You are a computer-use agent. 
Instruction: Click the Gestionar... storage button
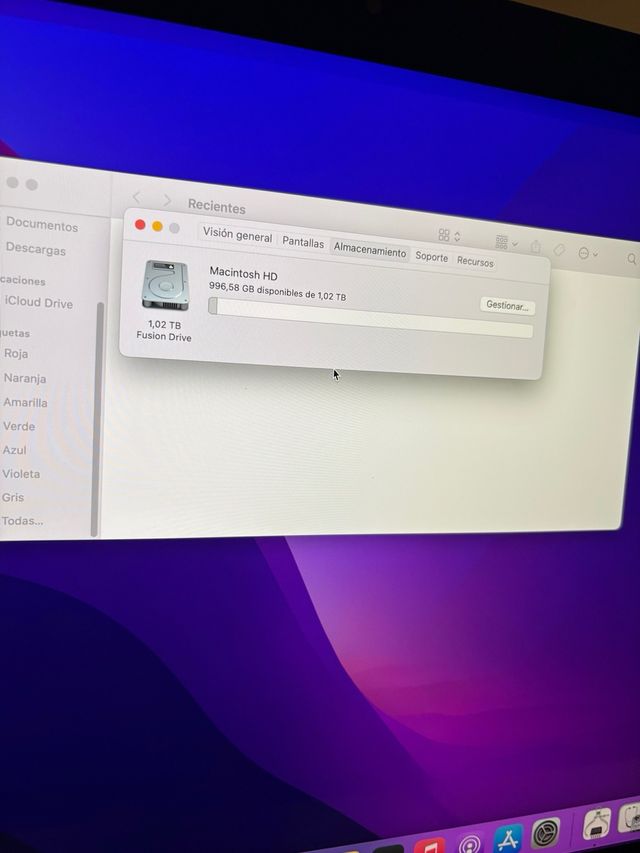[x=507, y=306]
